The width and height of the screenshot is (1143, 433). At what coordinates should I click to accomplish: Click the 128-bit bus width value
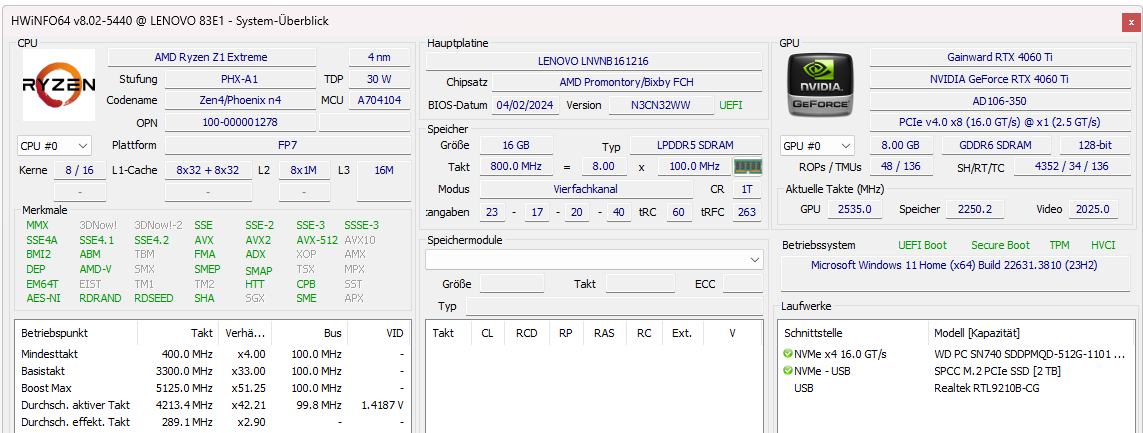click(x=1095, y=145)
